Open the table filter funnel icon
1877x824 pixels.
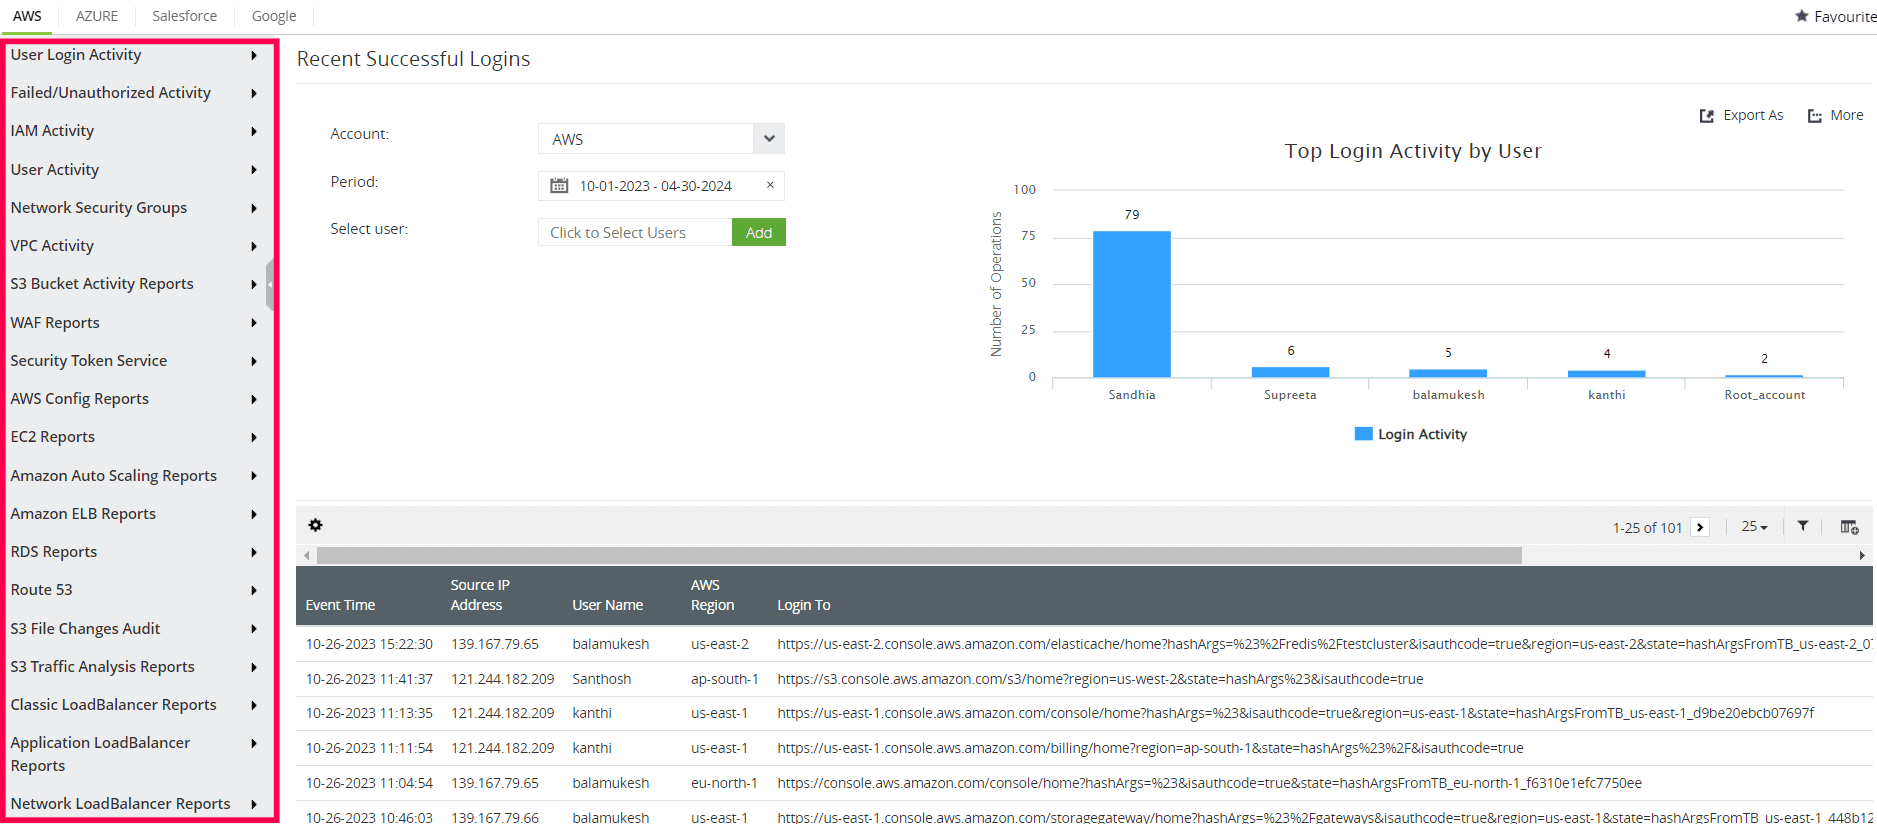(1802, 526)
